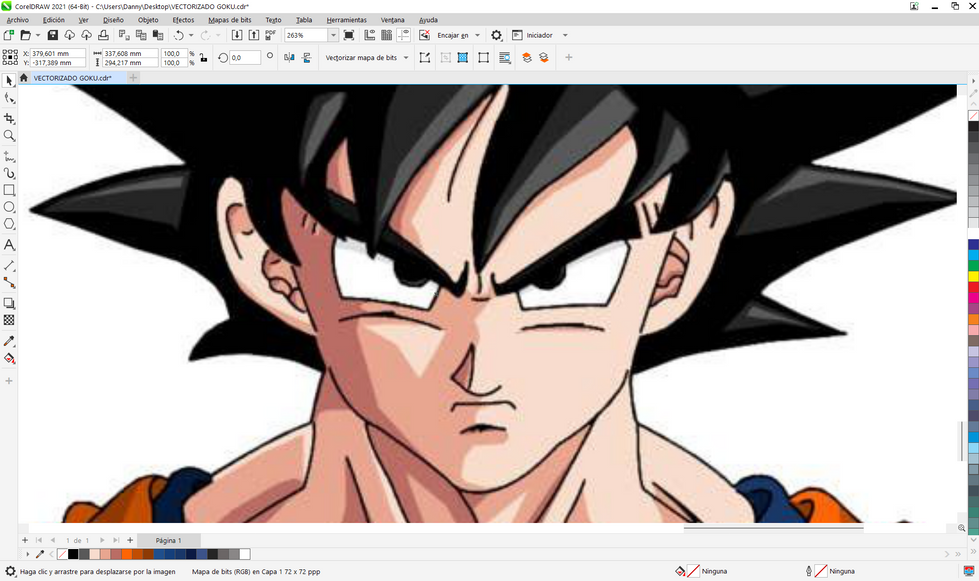The image size is (979, 581).
Task: Click the Mirror horizontally icon
Action: (289, 57)
